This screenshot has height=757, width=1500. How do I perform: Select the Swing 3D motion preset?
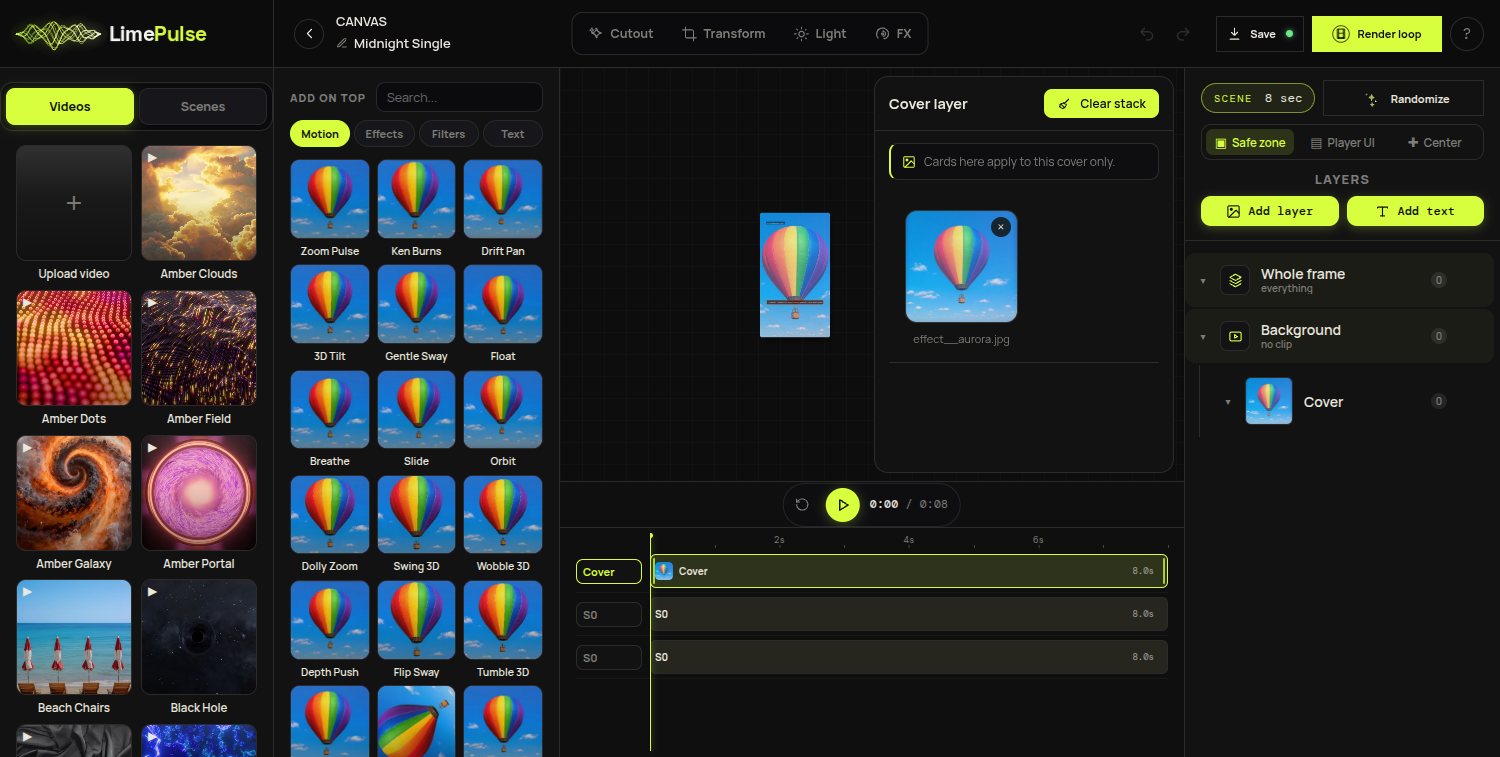pyautogui.click(x=416, y=515)
